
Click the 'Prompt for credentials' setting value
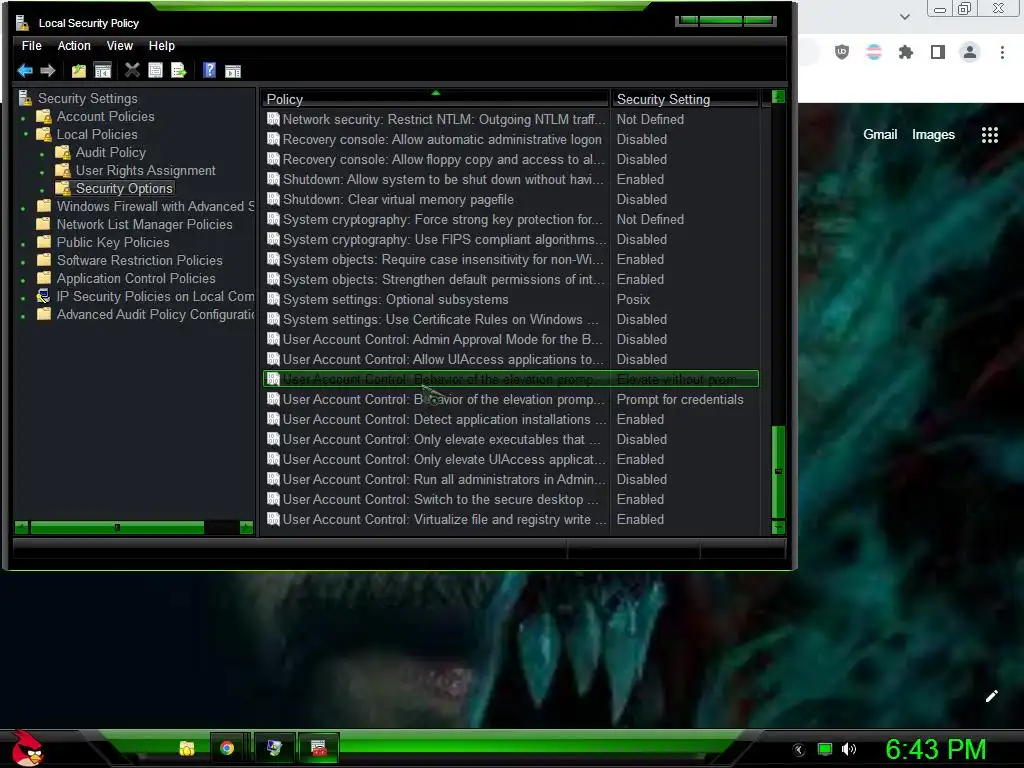coord(680,399)
